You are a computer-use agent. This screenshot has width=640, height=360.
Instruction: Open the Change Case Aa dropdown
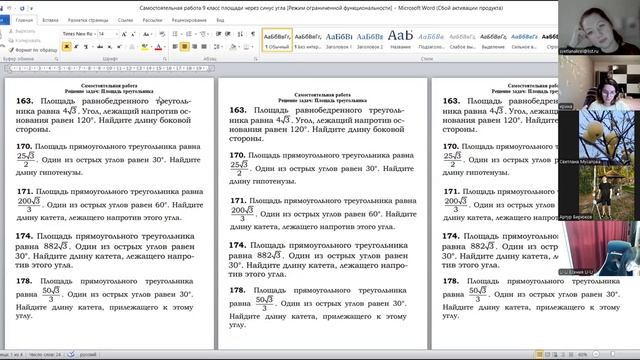147,34
